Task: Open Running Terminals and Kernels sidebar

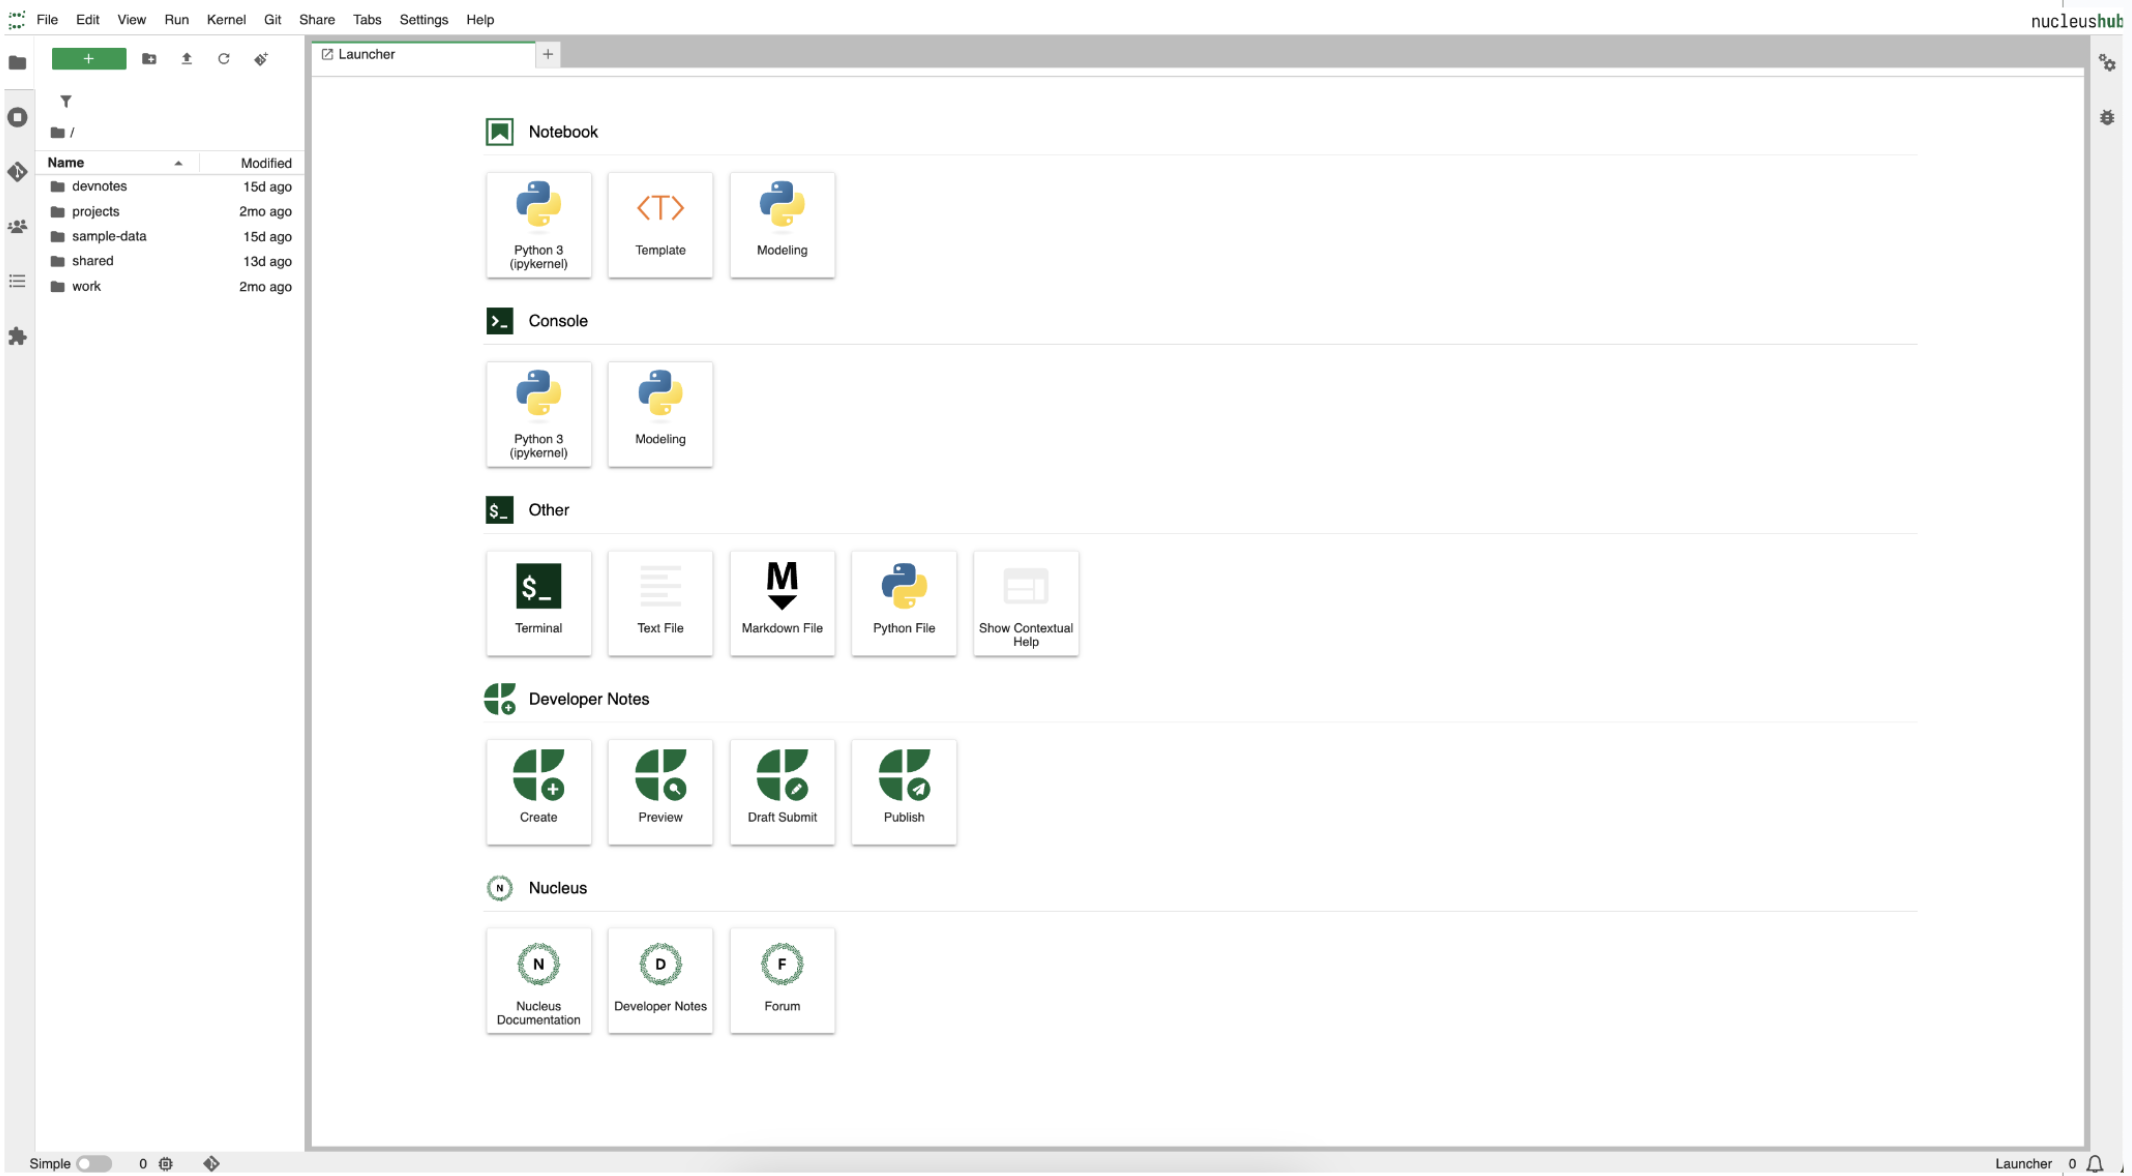Action: pos(17,117)
